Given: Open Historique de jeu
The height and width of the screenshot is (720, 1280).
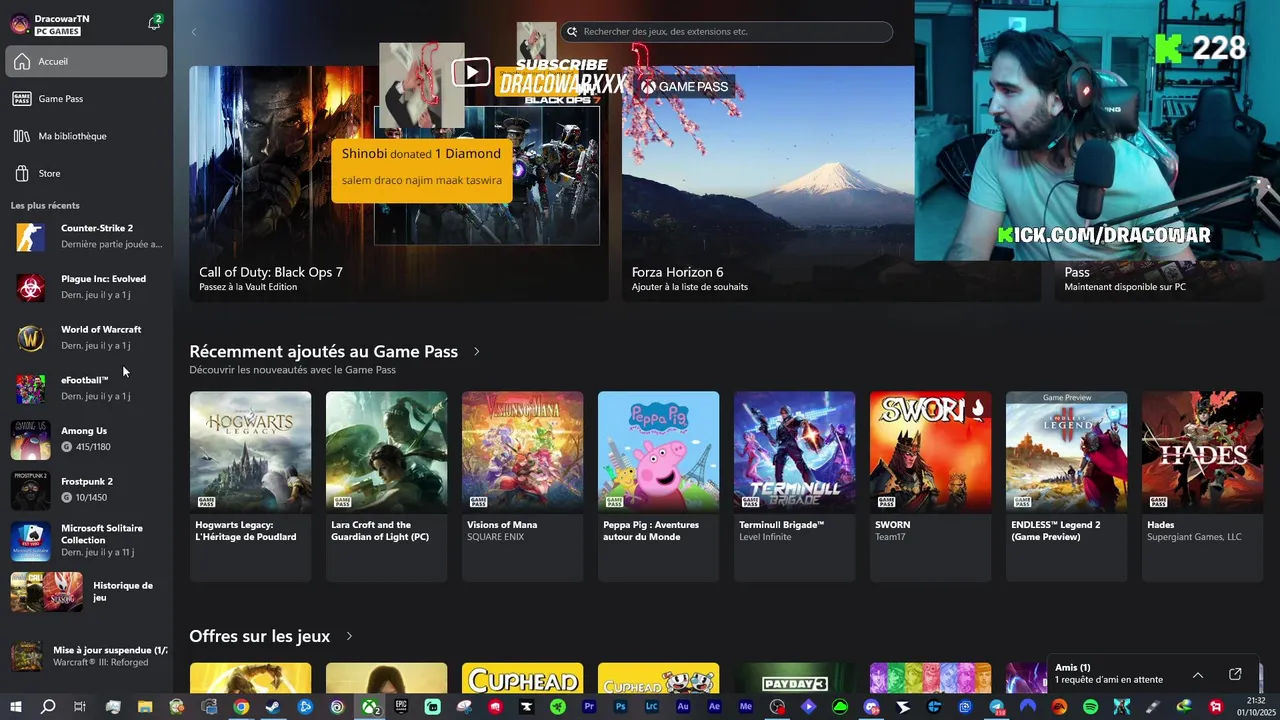Looking at the screenshot, I should [86, 592].
